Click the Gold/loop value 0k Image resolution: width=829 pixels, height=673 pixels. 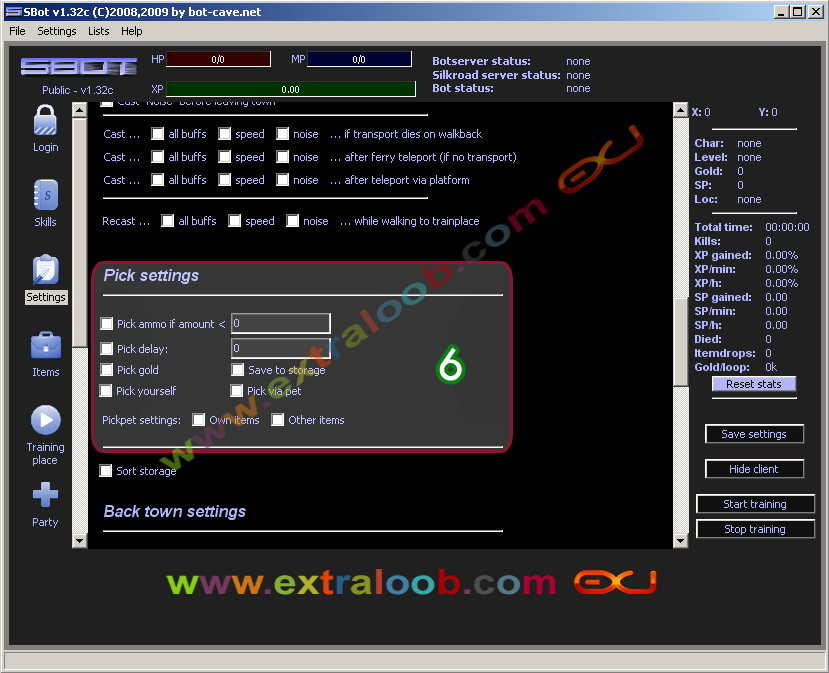click(771, 367)
